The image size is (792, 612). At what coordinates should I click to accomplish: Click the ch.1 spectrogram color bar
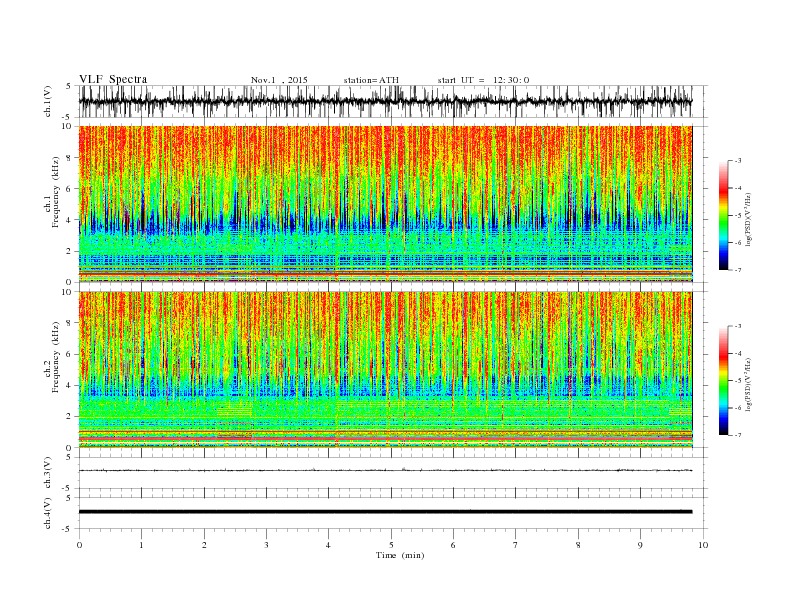click(723, 215)
